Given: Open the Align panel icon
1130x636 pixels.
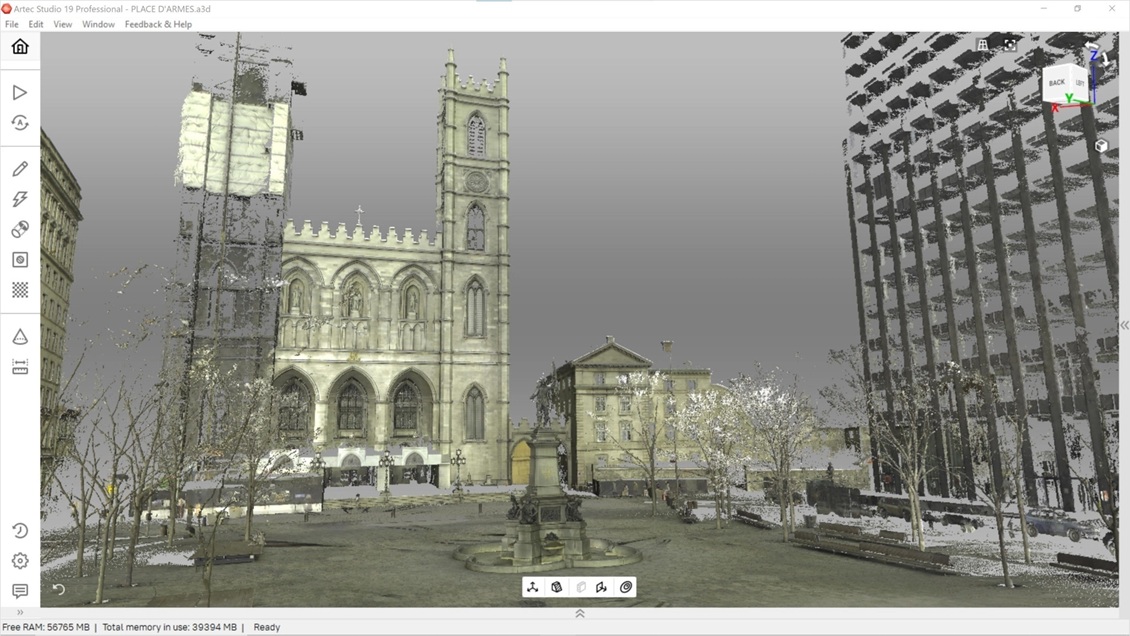Looking at the screenshot, I should (x=20, y=229).
